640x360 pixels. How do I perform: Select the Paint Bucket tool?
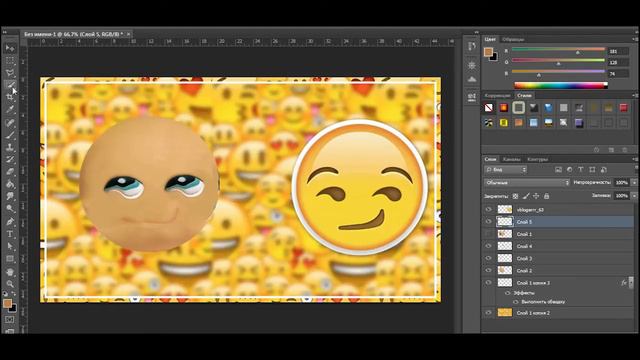tap(10, 184)
